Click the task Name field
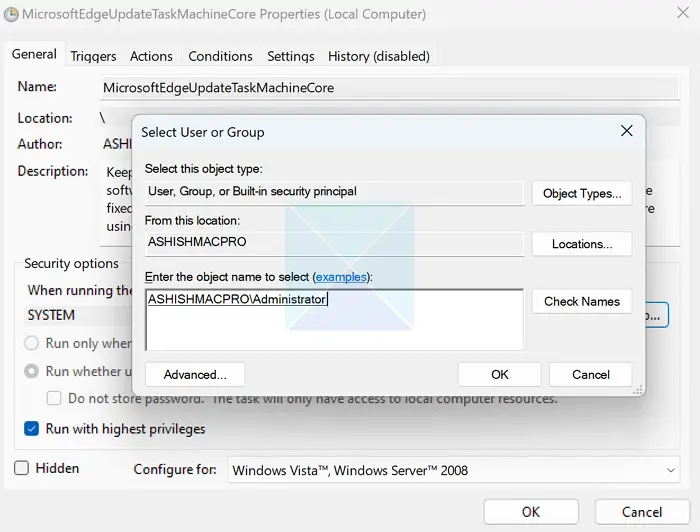 coord(389,87)
